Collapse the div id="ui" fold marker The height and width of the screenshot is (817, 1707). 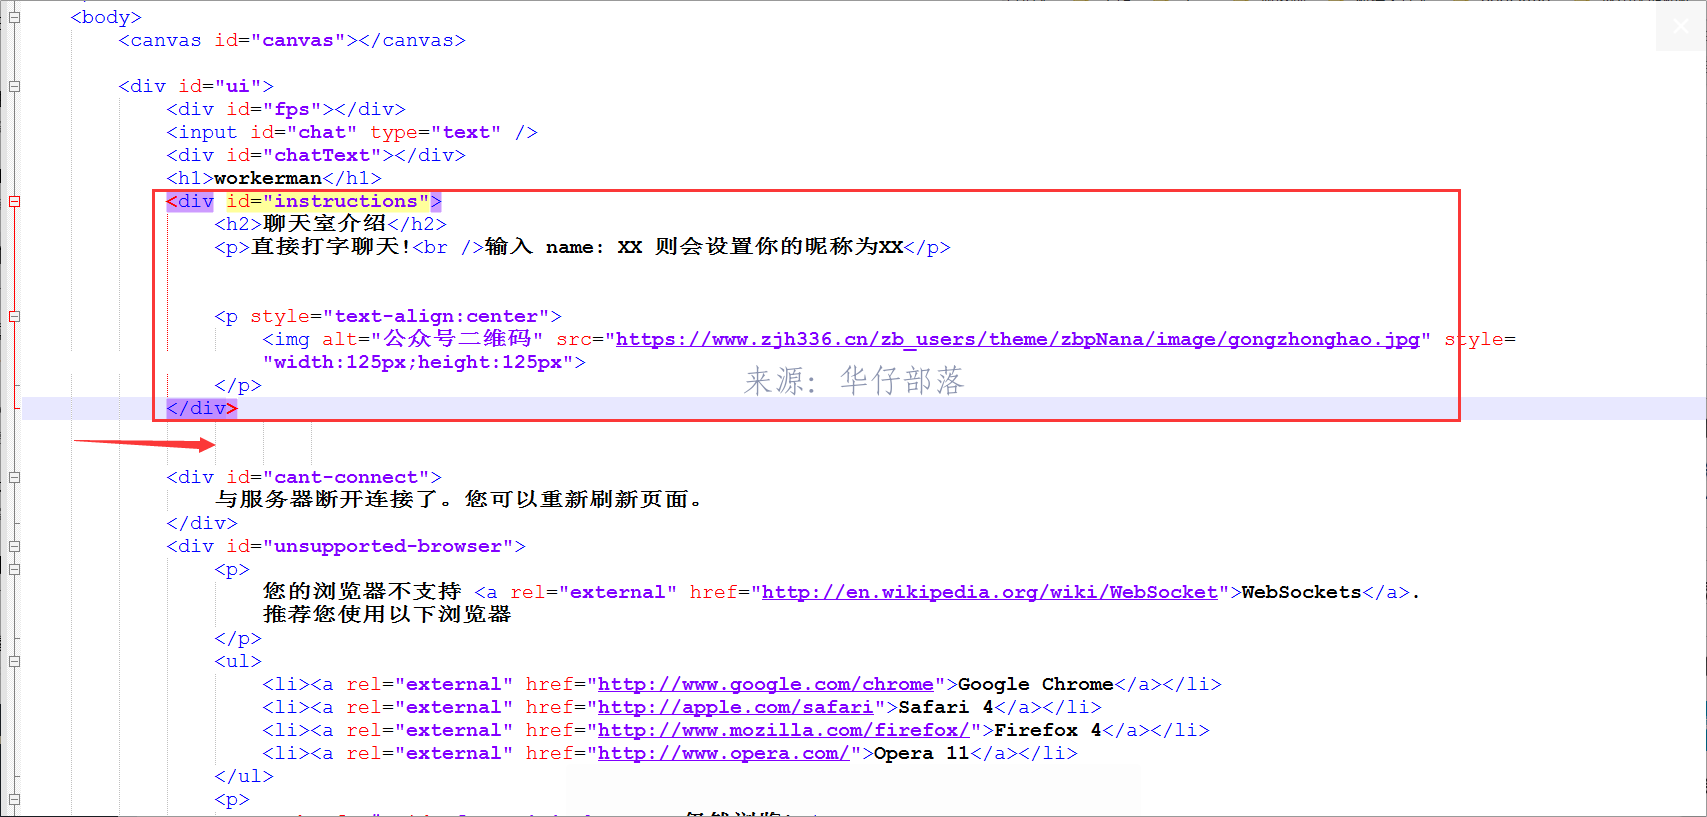14,86
